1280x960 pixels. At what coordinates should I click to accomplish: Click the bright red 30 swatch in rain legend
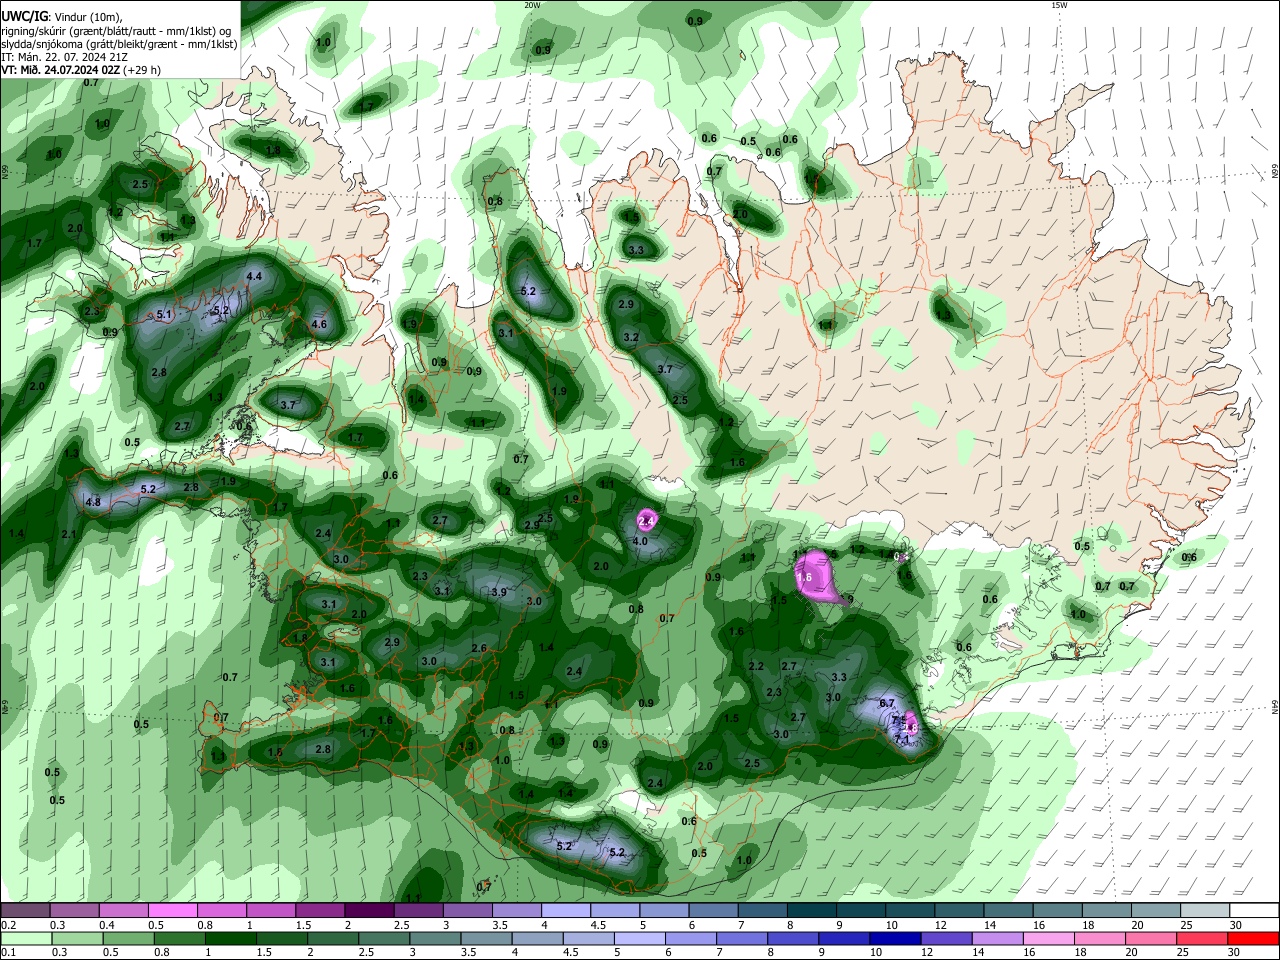coord(1253,938)
